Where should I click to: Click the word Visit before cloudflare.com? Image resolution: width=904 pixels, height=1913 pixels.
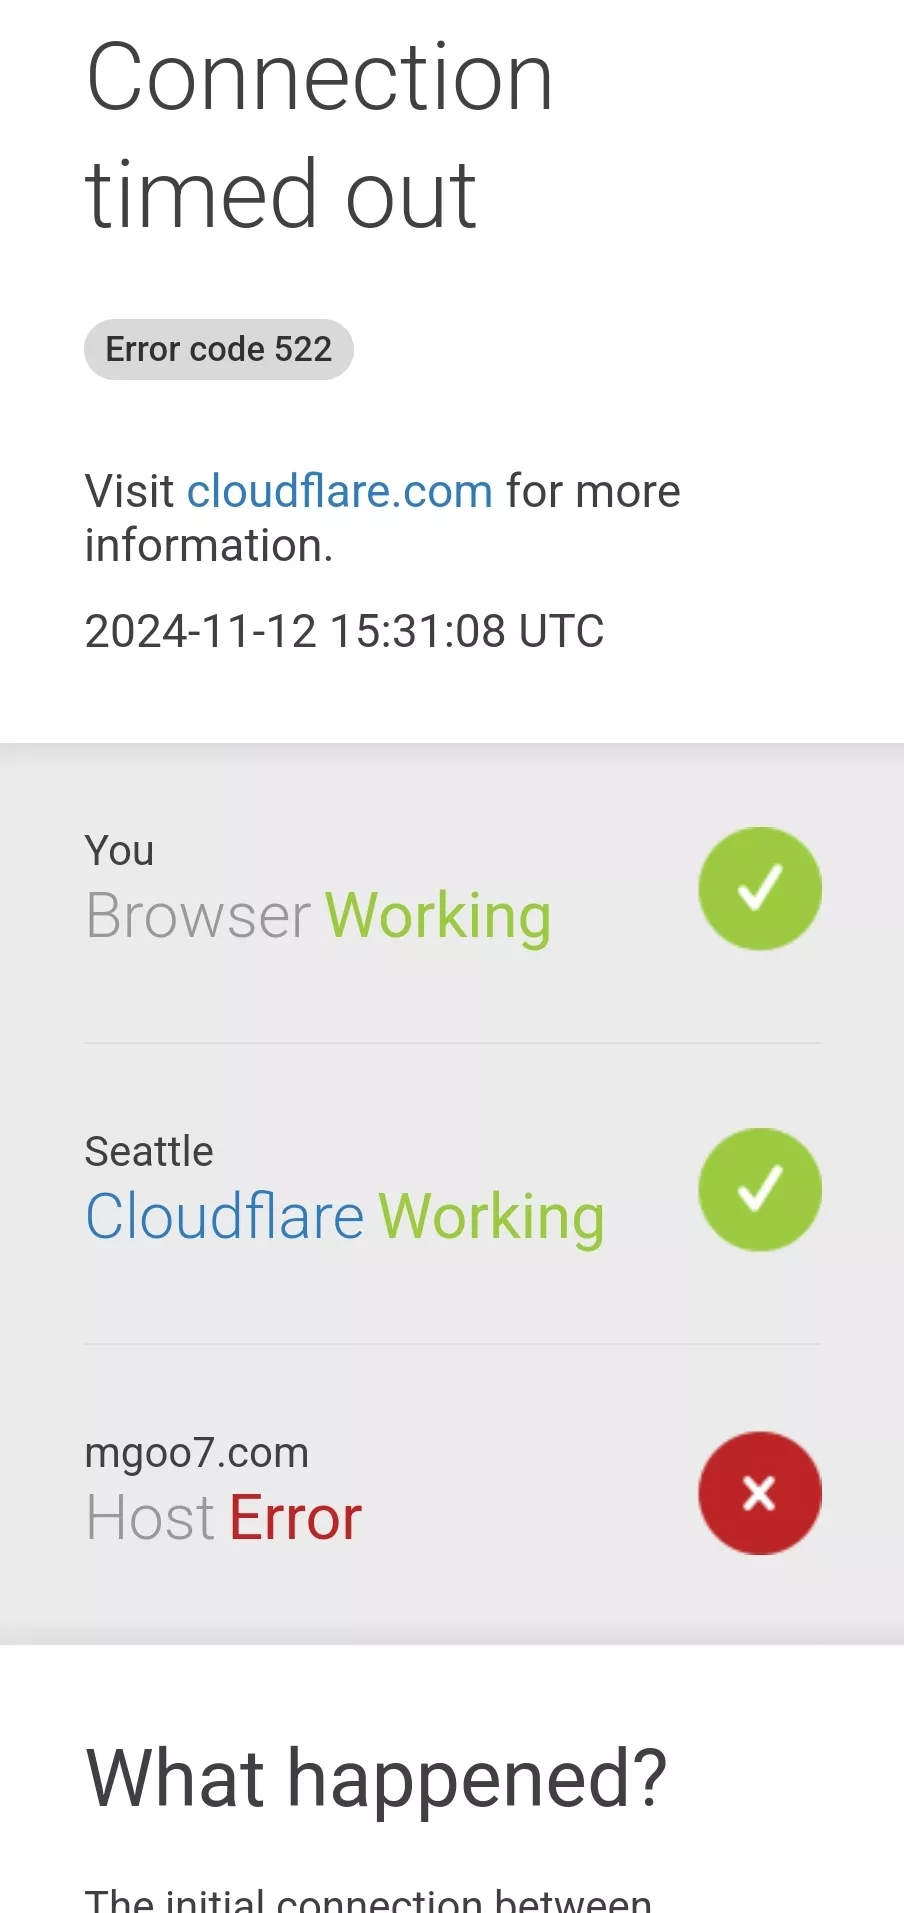coord(130,491)
